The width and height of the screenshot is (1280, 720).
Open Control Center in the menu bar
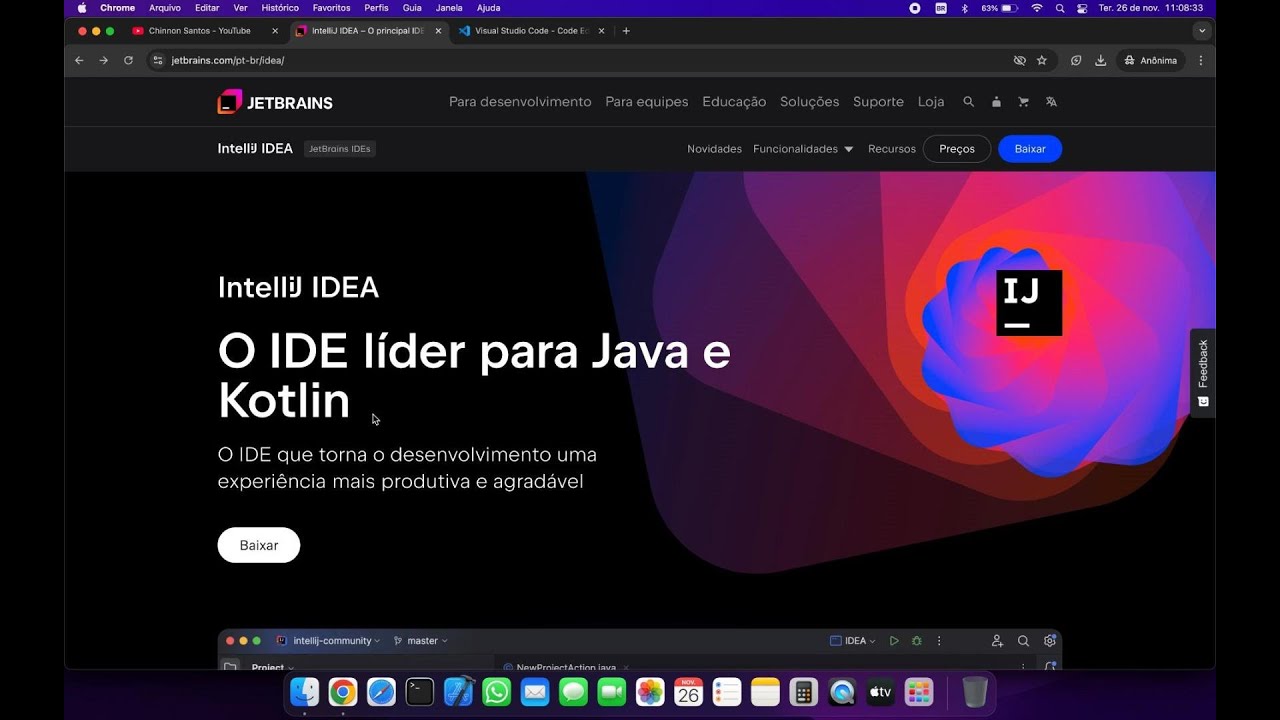(1082, 8)
